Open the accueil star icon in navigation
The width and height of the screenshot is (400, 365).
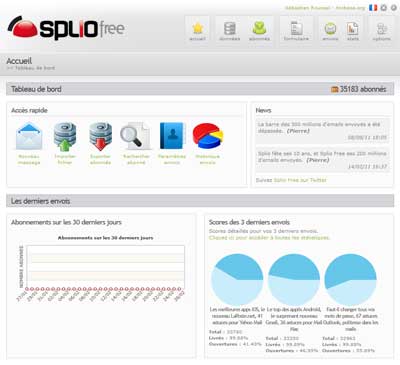click(198, 29)
